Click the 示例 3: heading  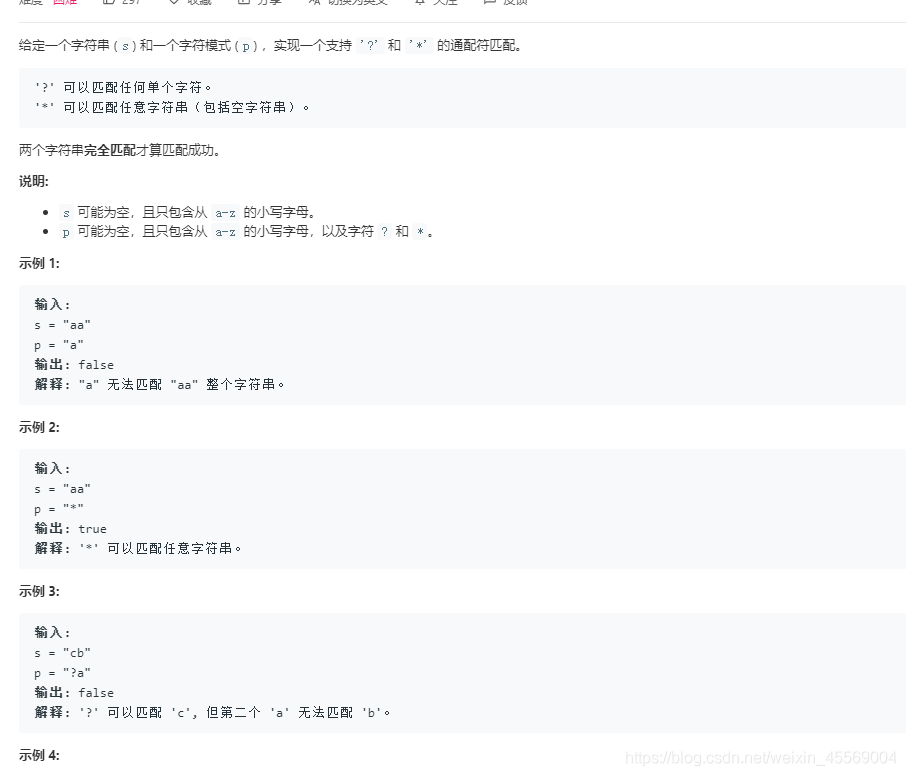[39, 592]
